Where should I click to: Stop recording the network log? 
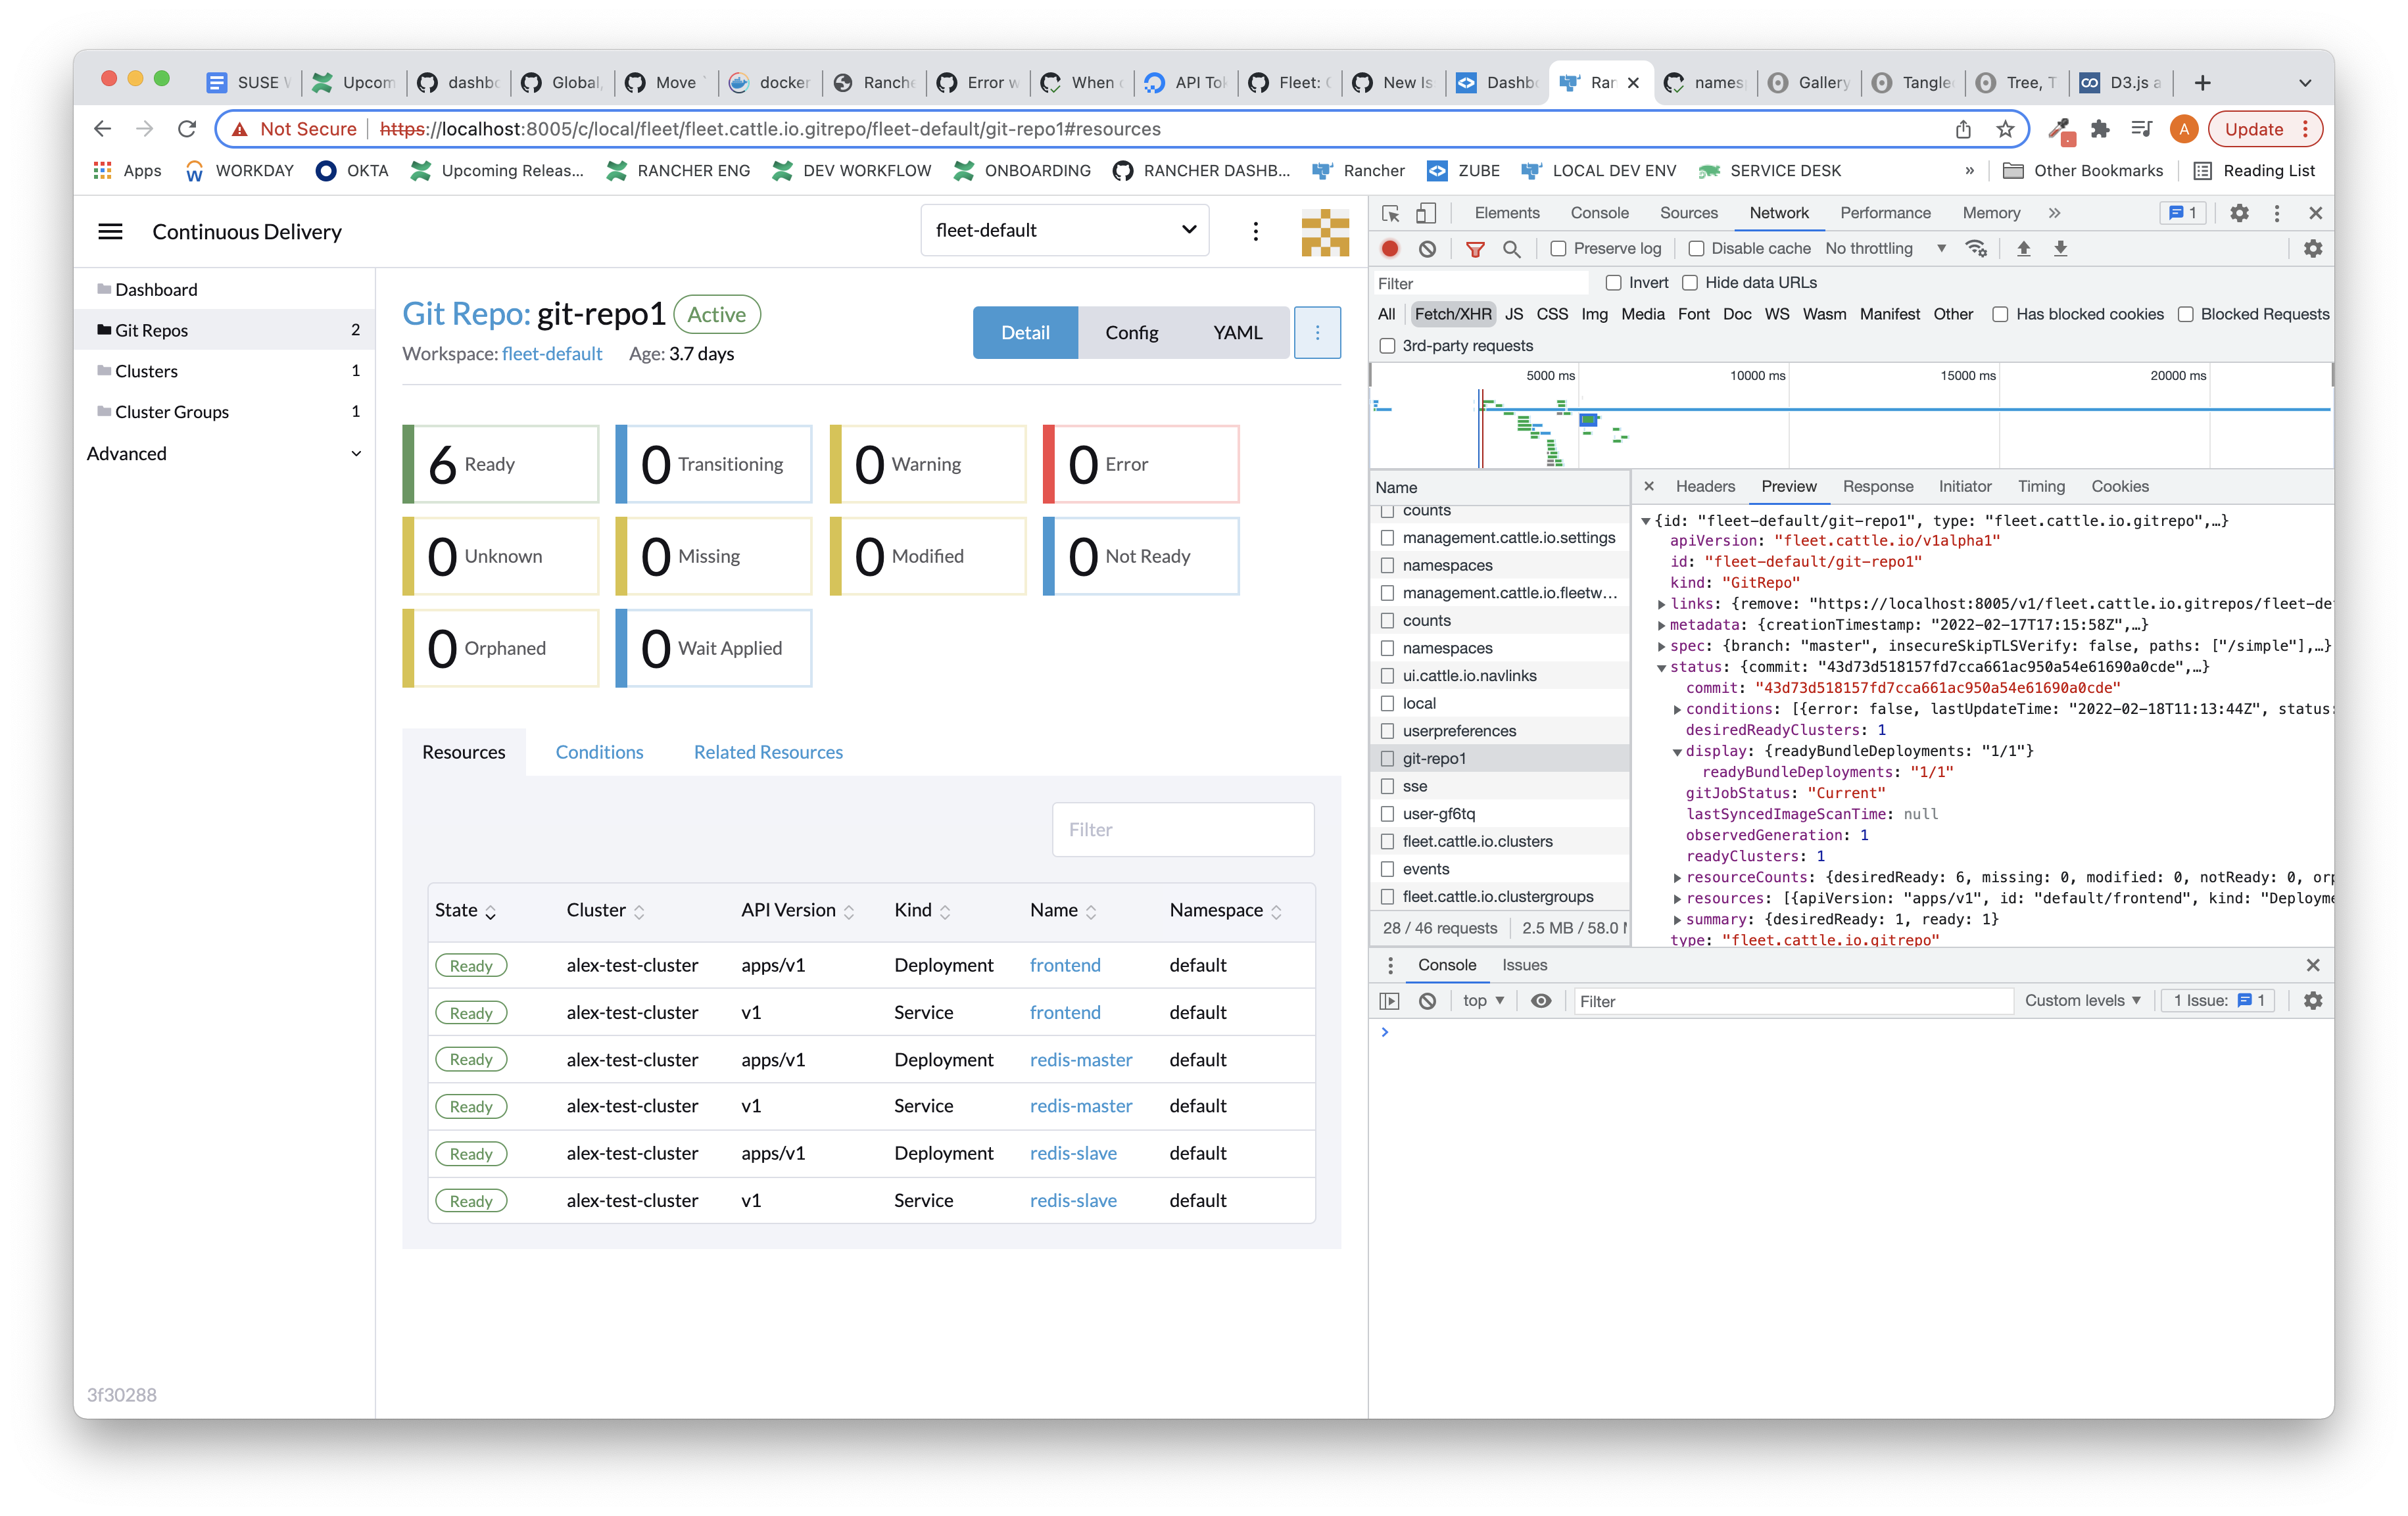click(x=1390, y=248)
